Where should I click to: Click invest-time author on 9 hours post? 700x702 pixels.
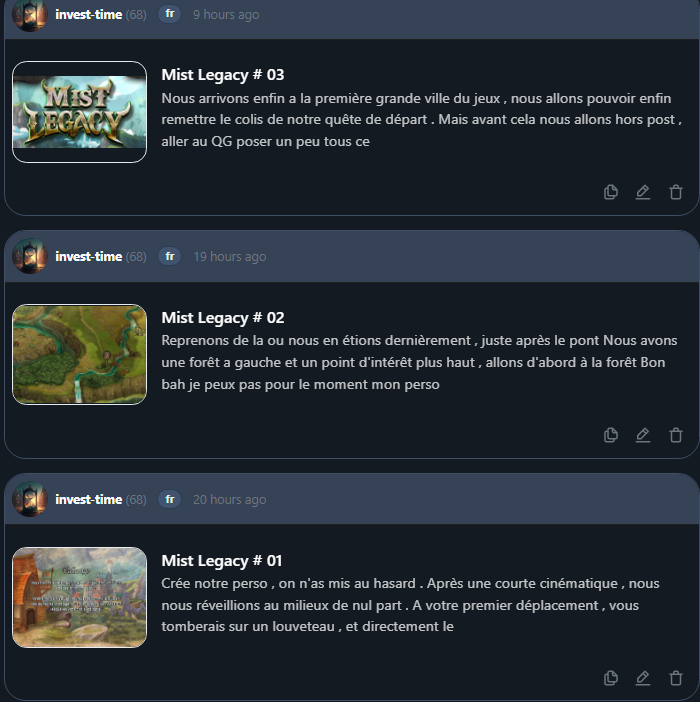click(x=88, y=14)
